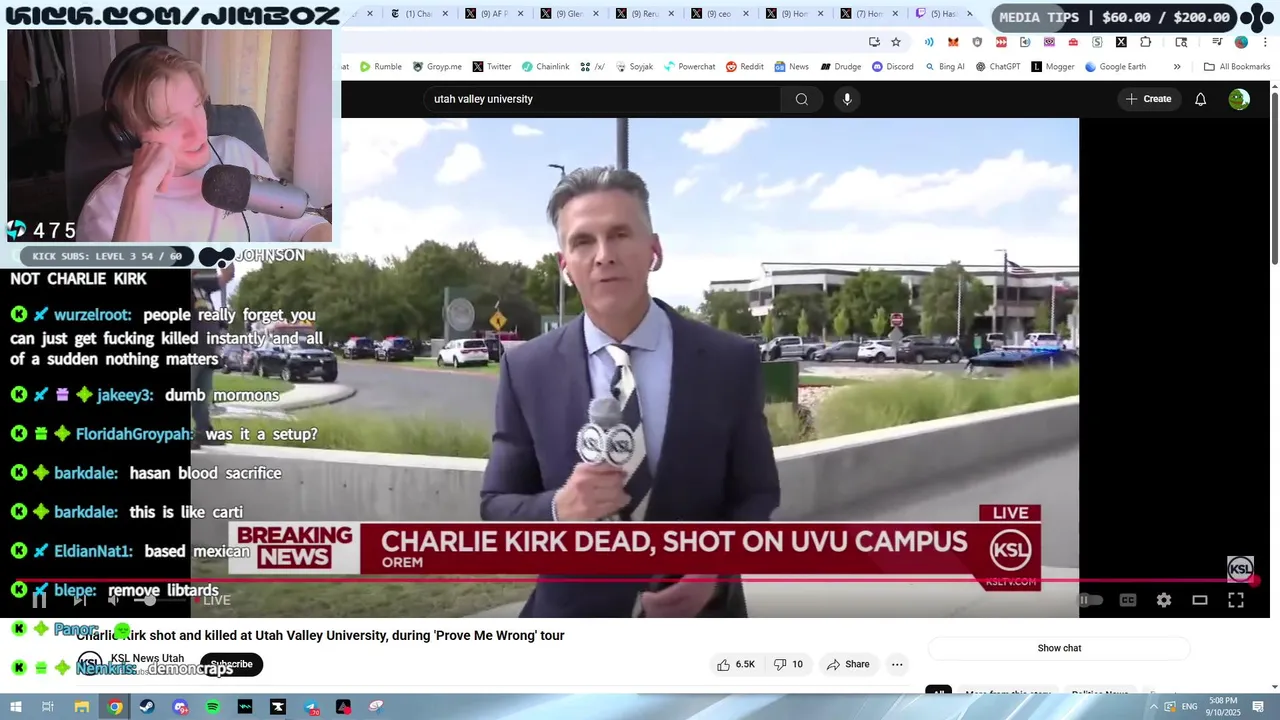Screen dimensions: 1280x720
Task: Click the Show chat button
Action: [1059, 648]
